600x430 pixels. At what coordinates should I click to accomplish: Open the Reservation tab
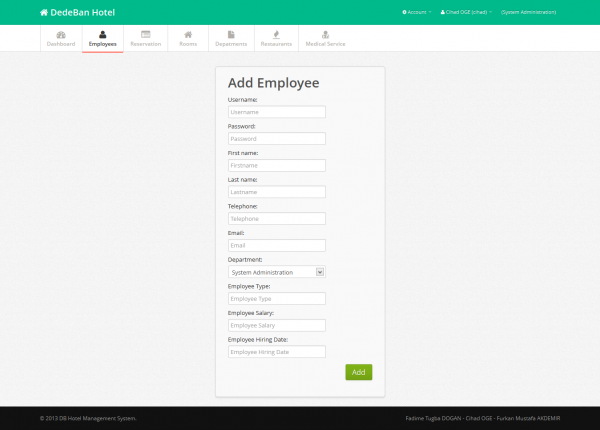(x=145, y=39)
